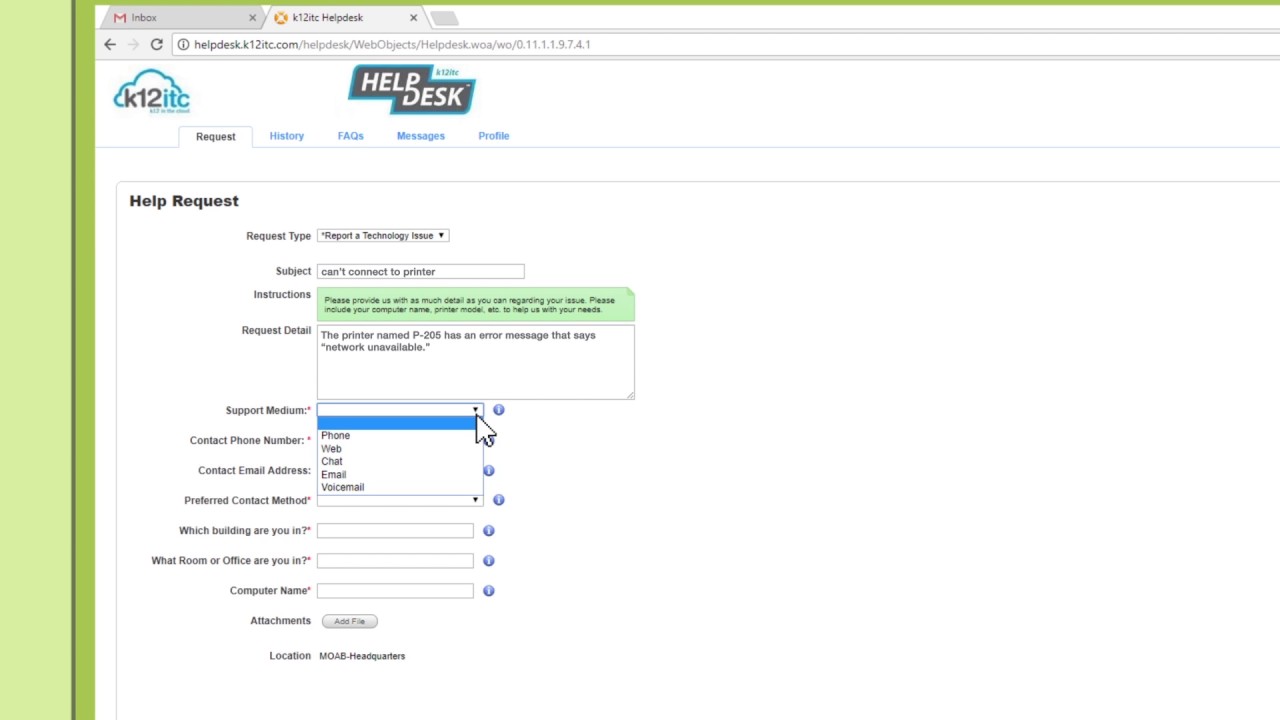Click info icon next to Preferred Contact Method
1280x720 pixels.
click(x=498, y=500)
